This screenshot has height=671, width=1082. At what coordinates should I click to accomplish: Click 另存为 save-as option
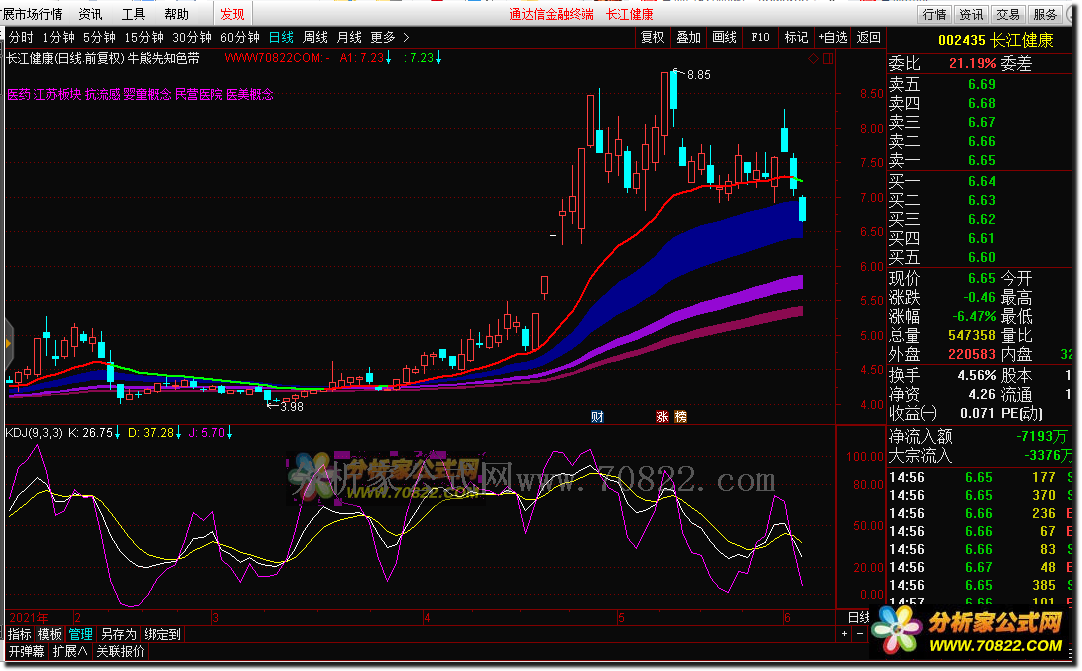point(119,634)
